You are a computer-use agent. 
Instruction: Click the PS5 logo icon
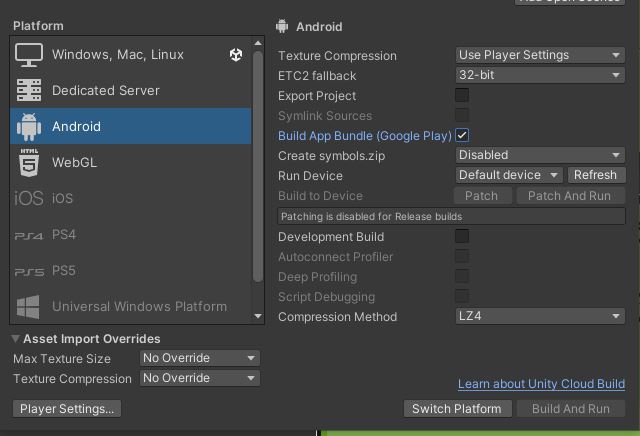pos(29,271)
